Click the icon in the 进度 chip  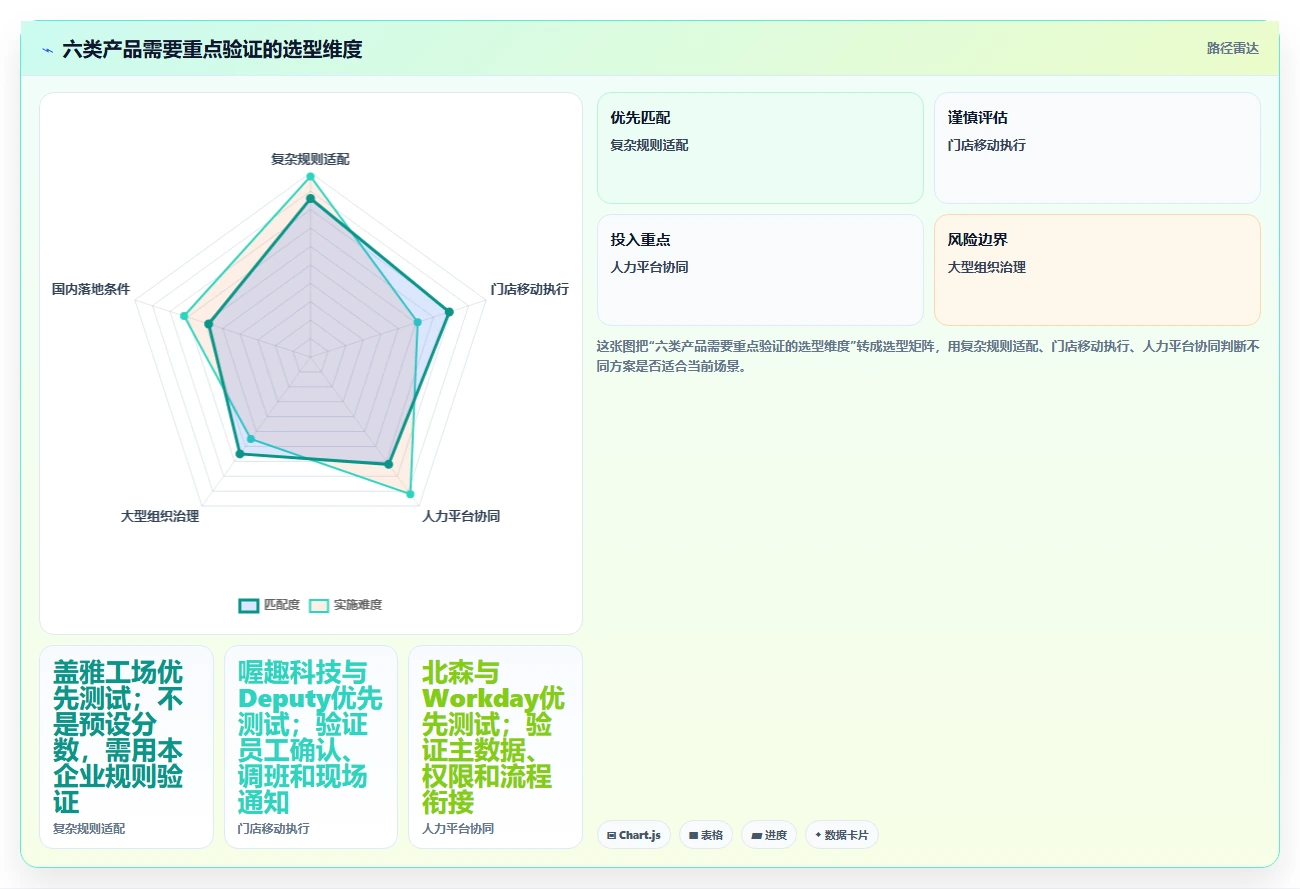[x=756, y=835]
